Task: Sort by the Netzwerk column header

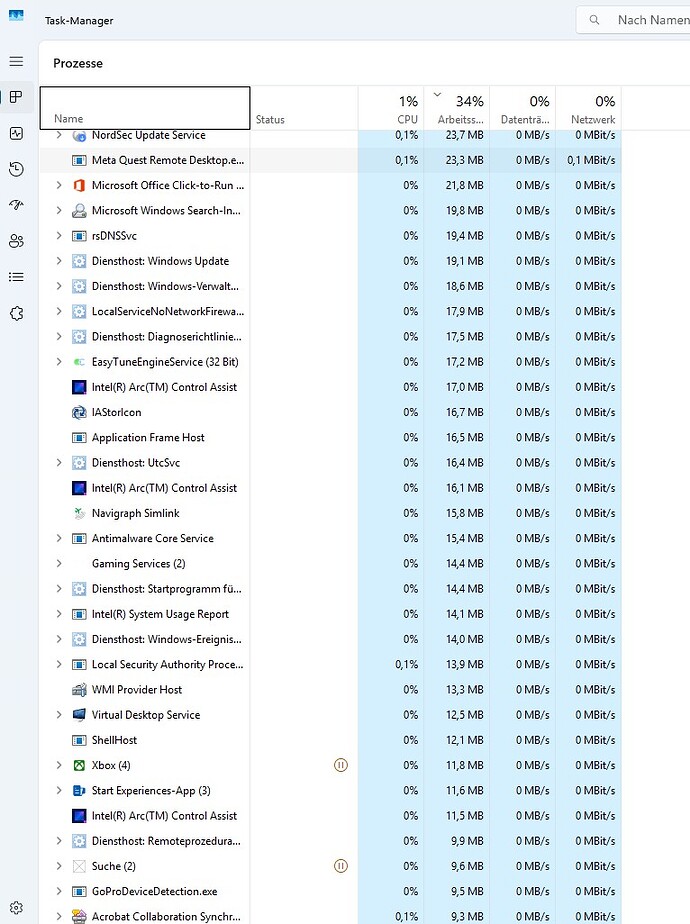Action: pos(589,109)
